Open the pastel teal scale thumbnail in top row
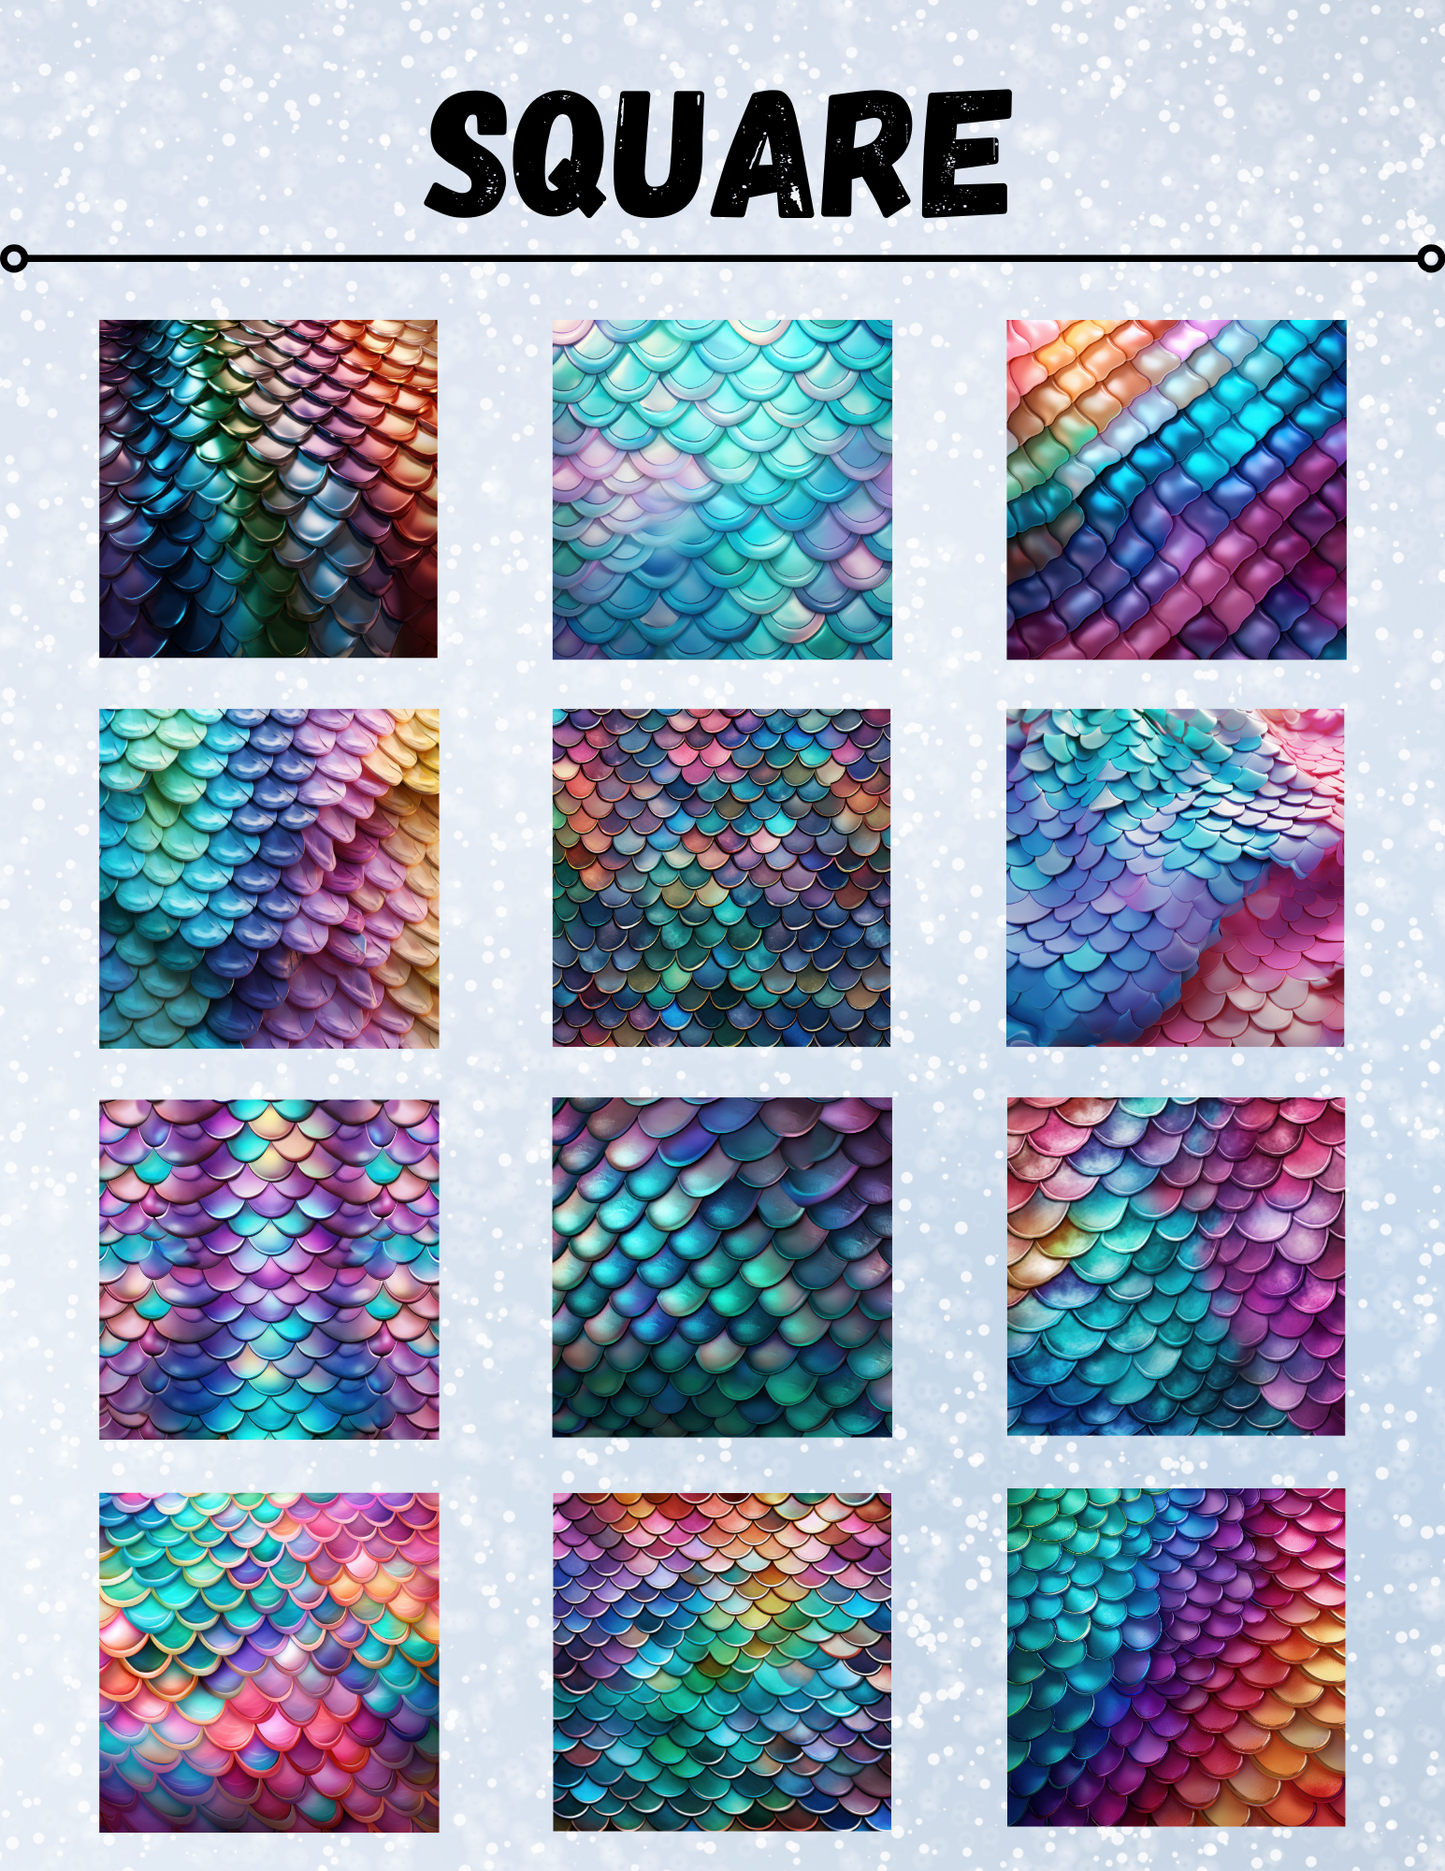 click(722, 489)
